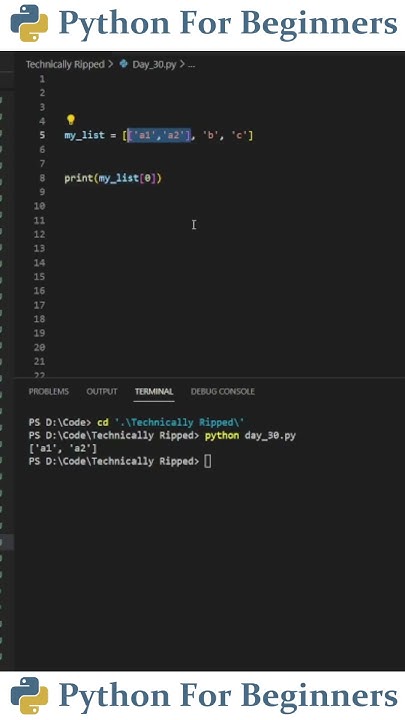This screenshot has height=720, width=405.
Task: Click the print keyword on line 8
Action: point(79,178)
